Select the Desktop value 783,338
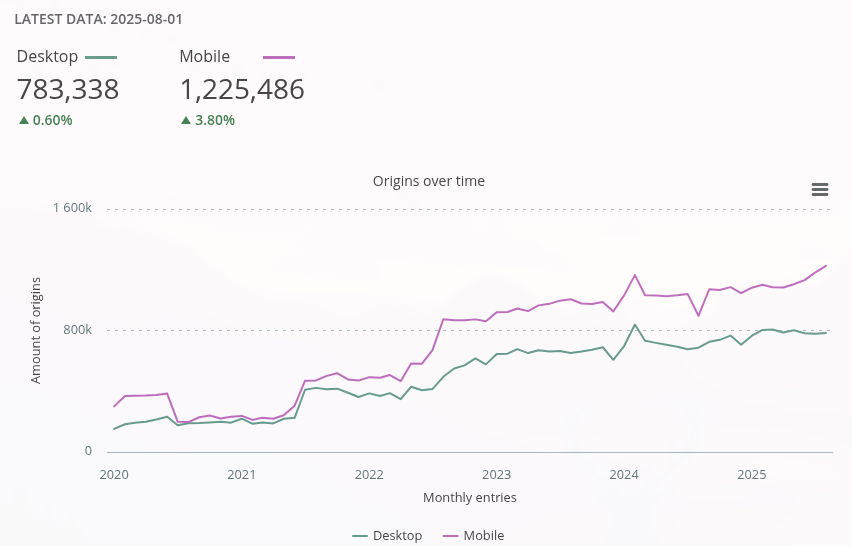Screen dimensions: 852x546 pyautogui.click(x=68, y=90)
